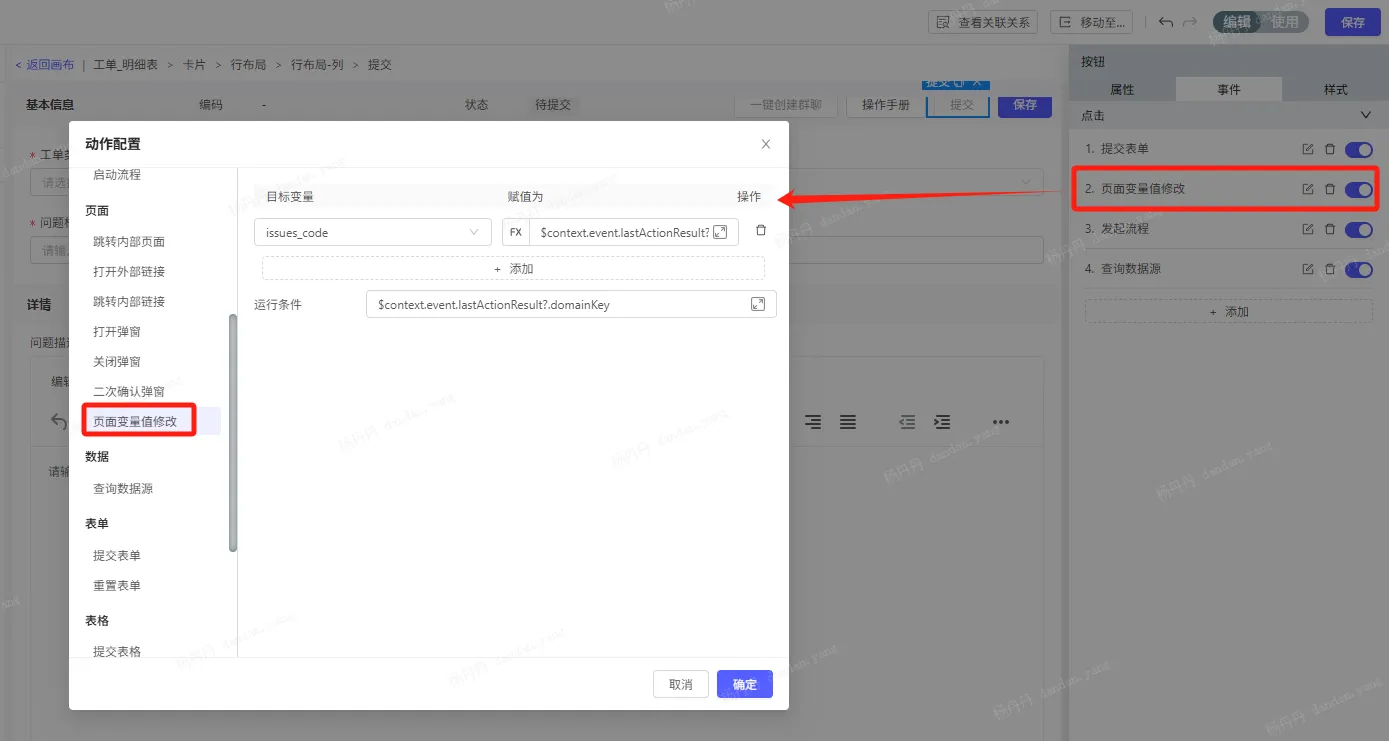
Task: Switch to the 样式 tab
Action: [x=1335, y=89]
